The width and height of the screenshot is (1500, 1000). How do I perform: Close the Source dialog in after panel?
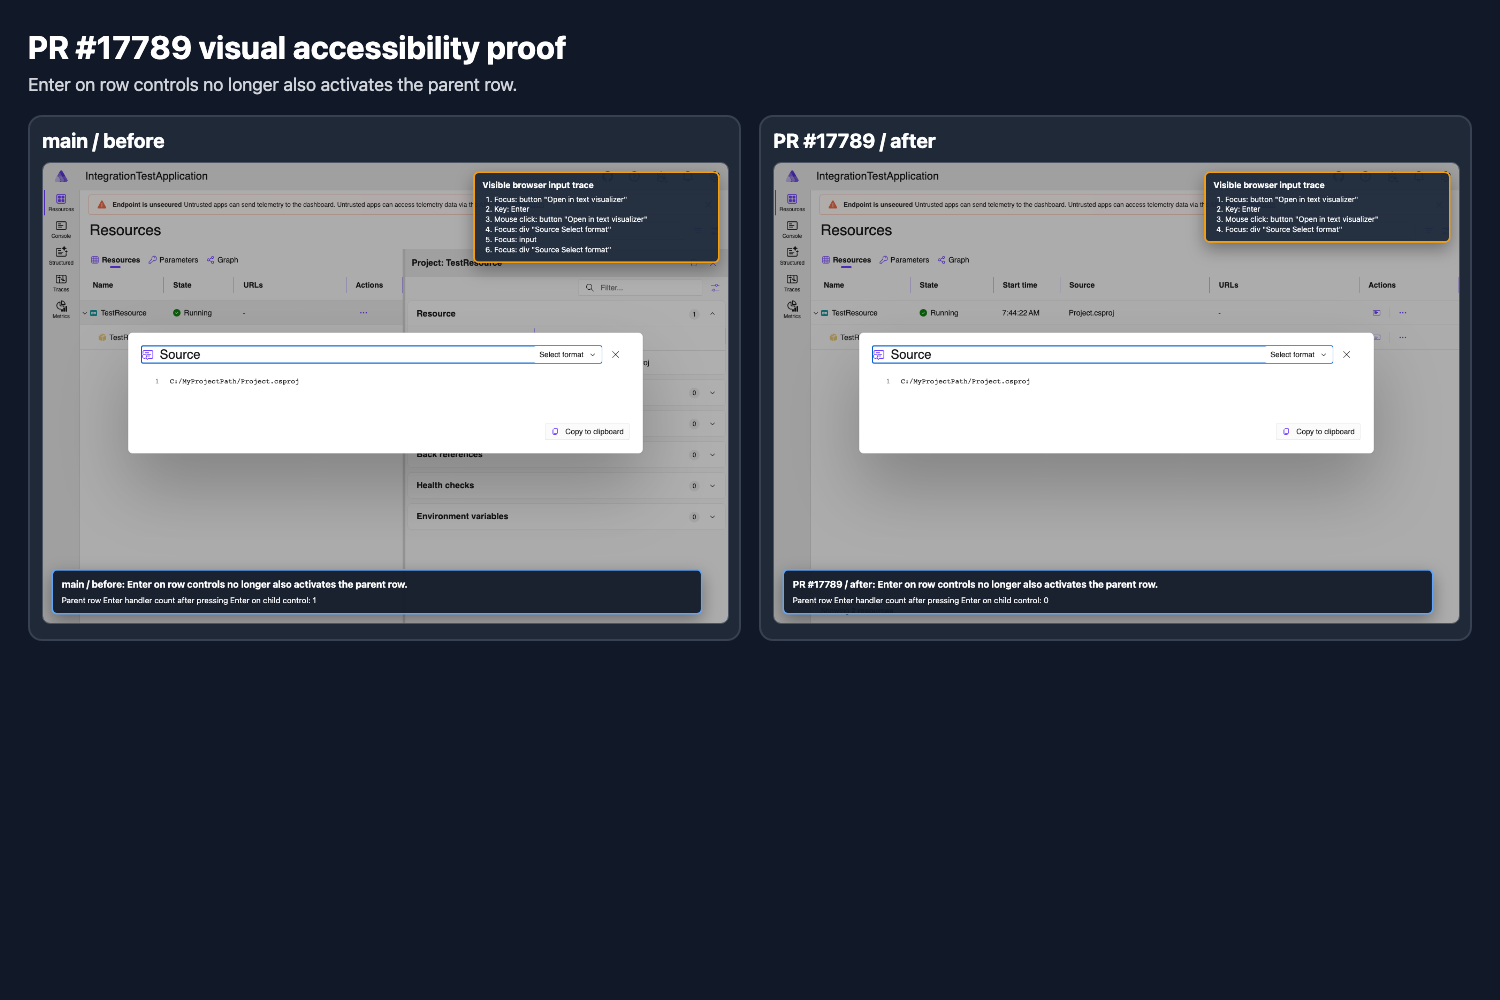click(1347, 355)
